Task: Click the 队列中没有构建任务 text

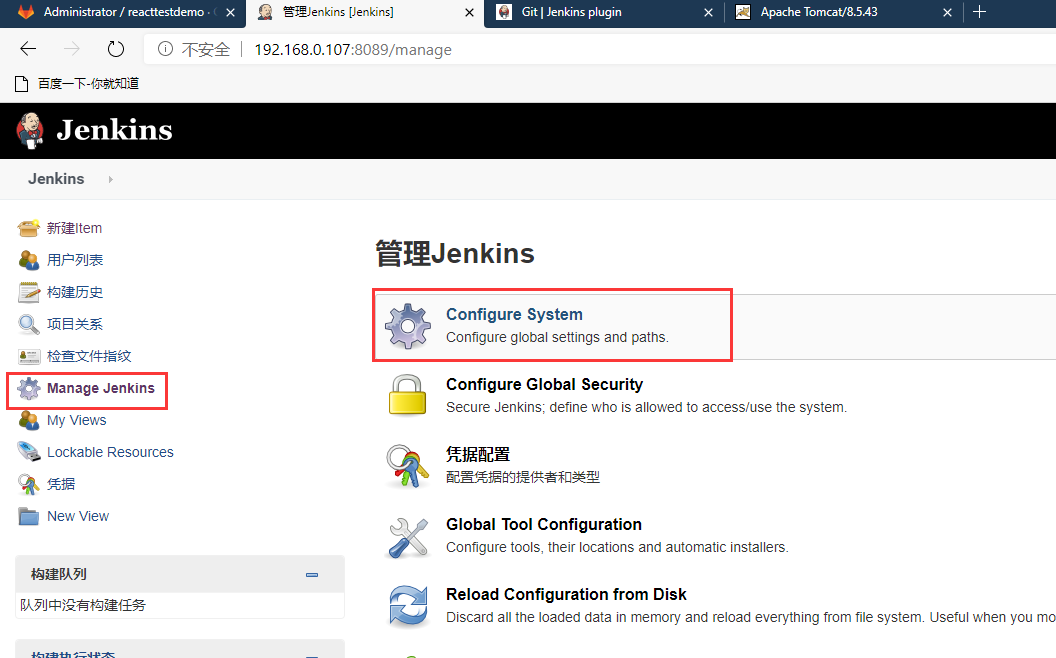Action: [83, 605]
